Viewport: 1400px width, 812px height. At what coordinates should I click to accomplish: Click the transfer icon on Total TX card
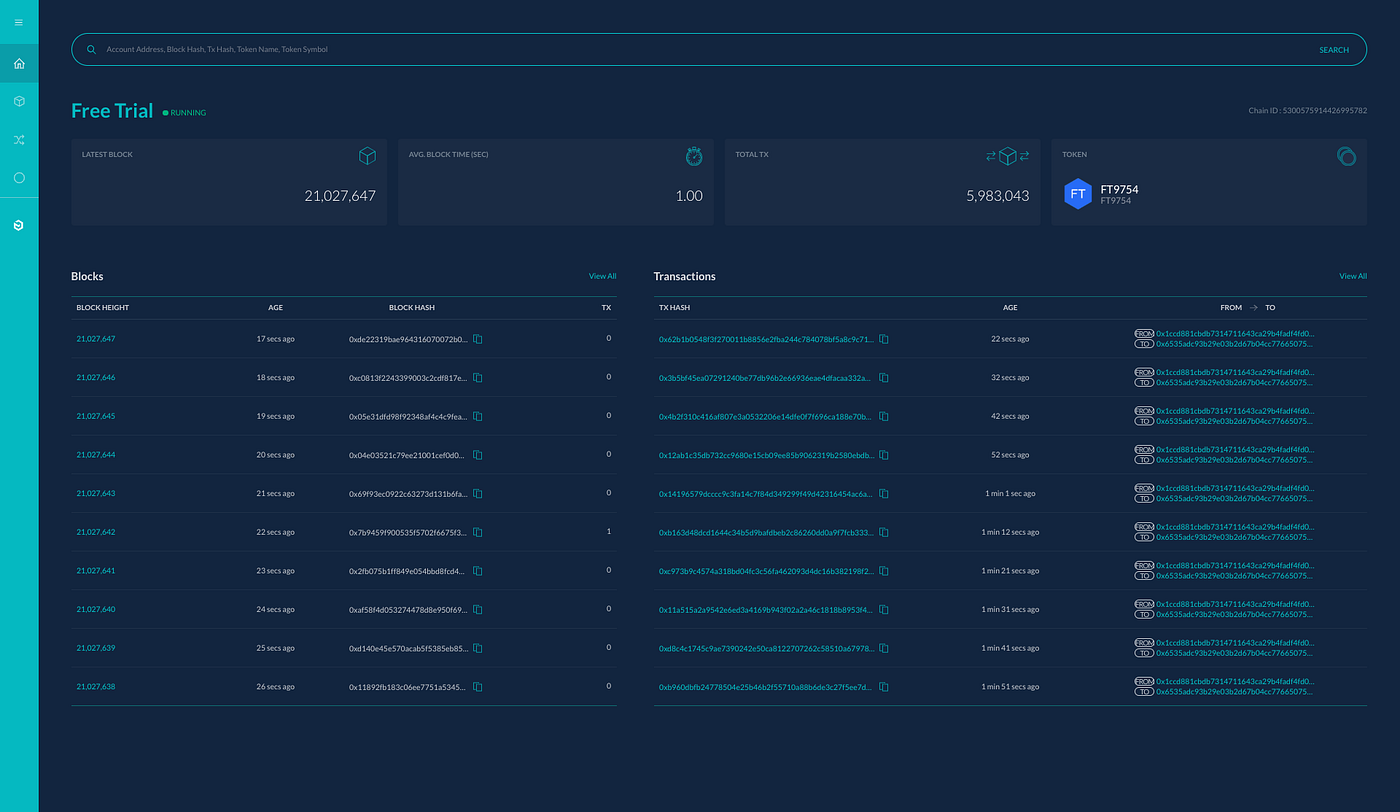(x=1008, y=156)
